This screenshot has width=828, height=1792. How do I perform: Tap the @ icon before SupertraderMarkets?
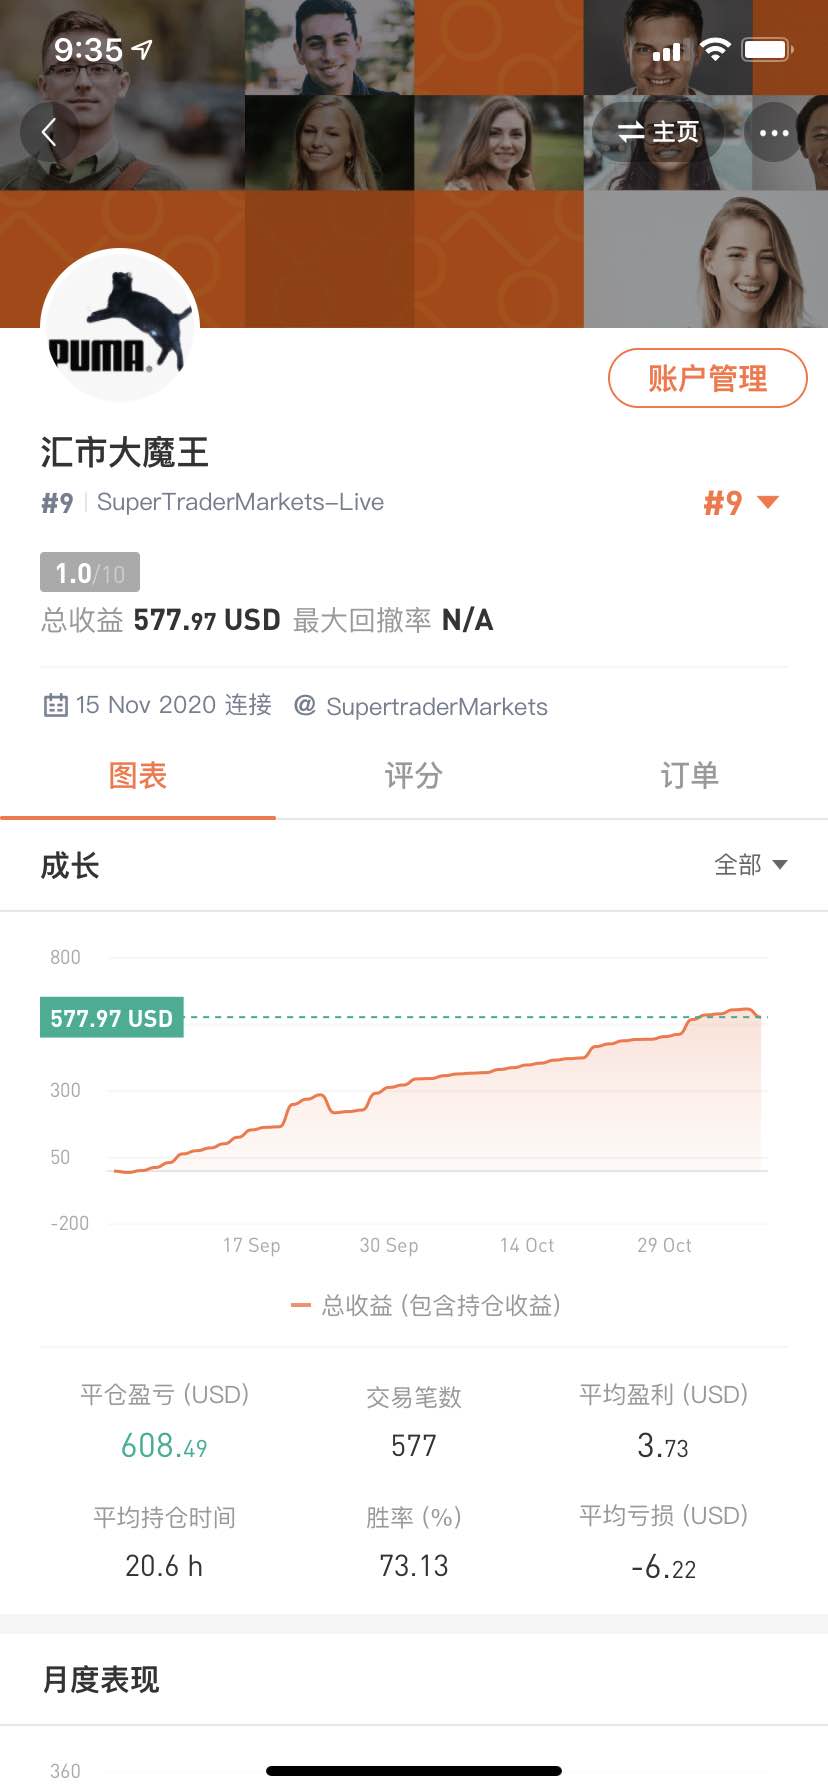click(x=304, y=705)
